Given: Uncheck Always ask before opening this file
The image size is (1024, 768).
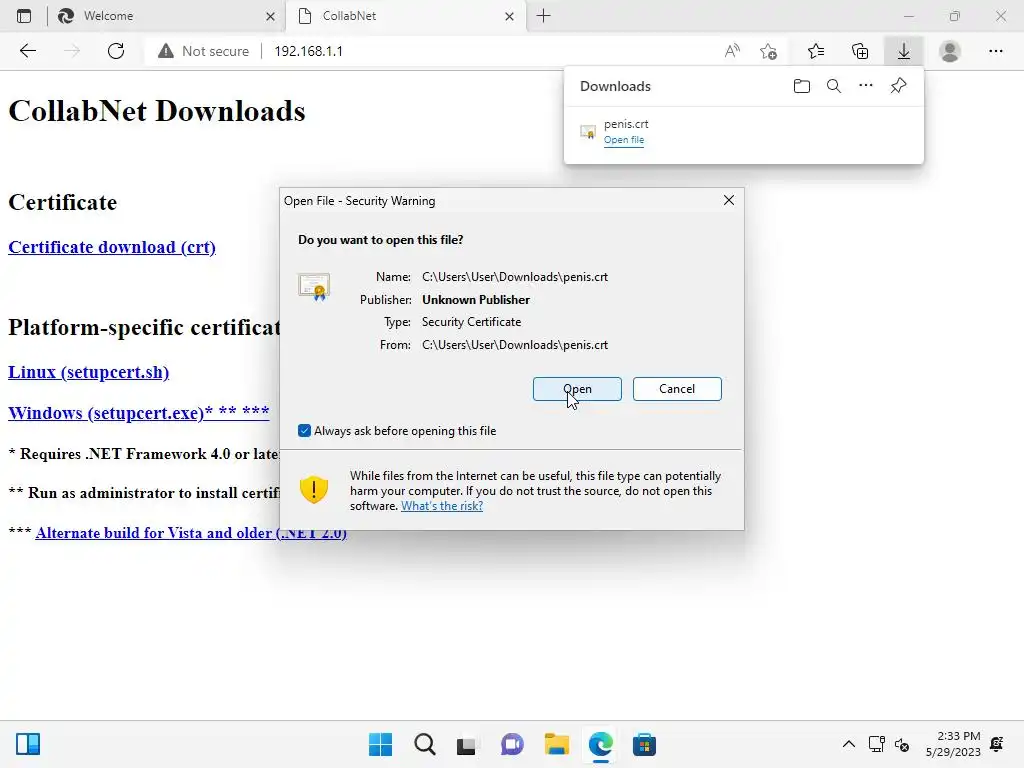Looking at the screenshot, I should pos(304,430).
